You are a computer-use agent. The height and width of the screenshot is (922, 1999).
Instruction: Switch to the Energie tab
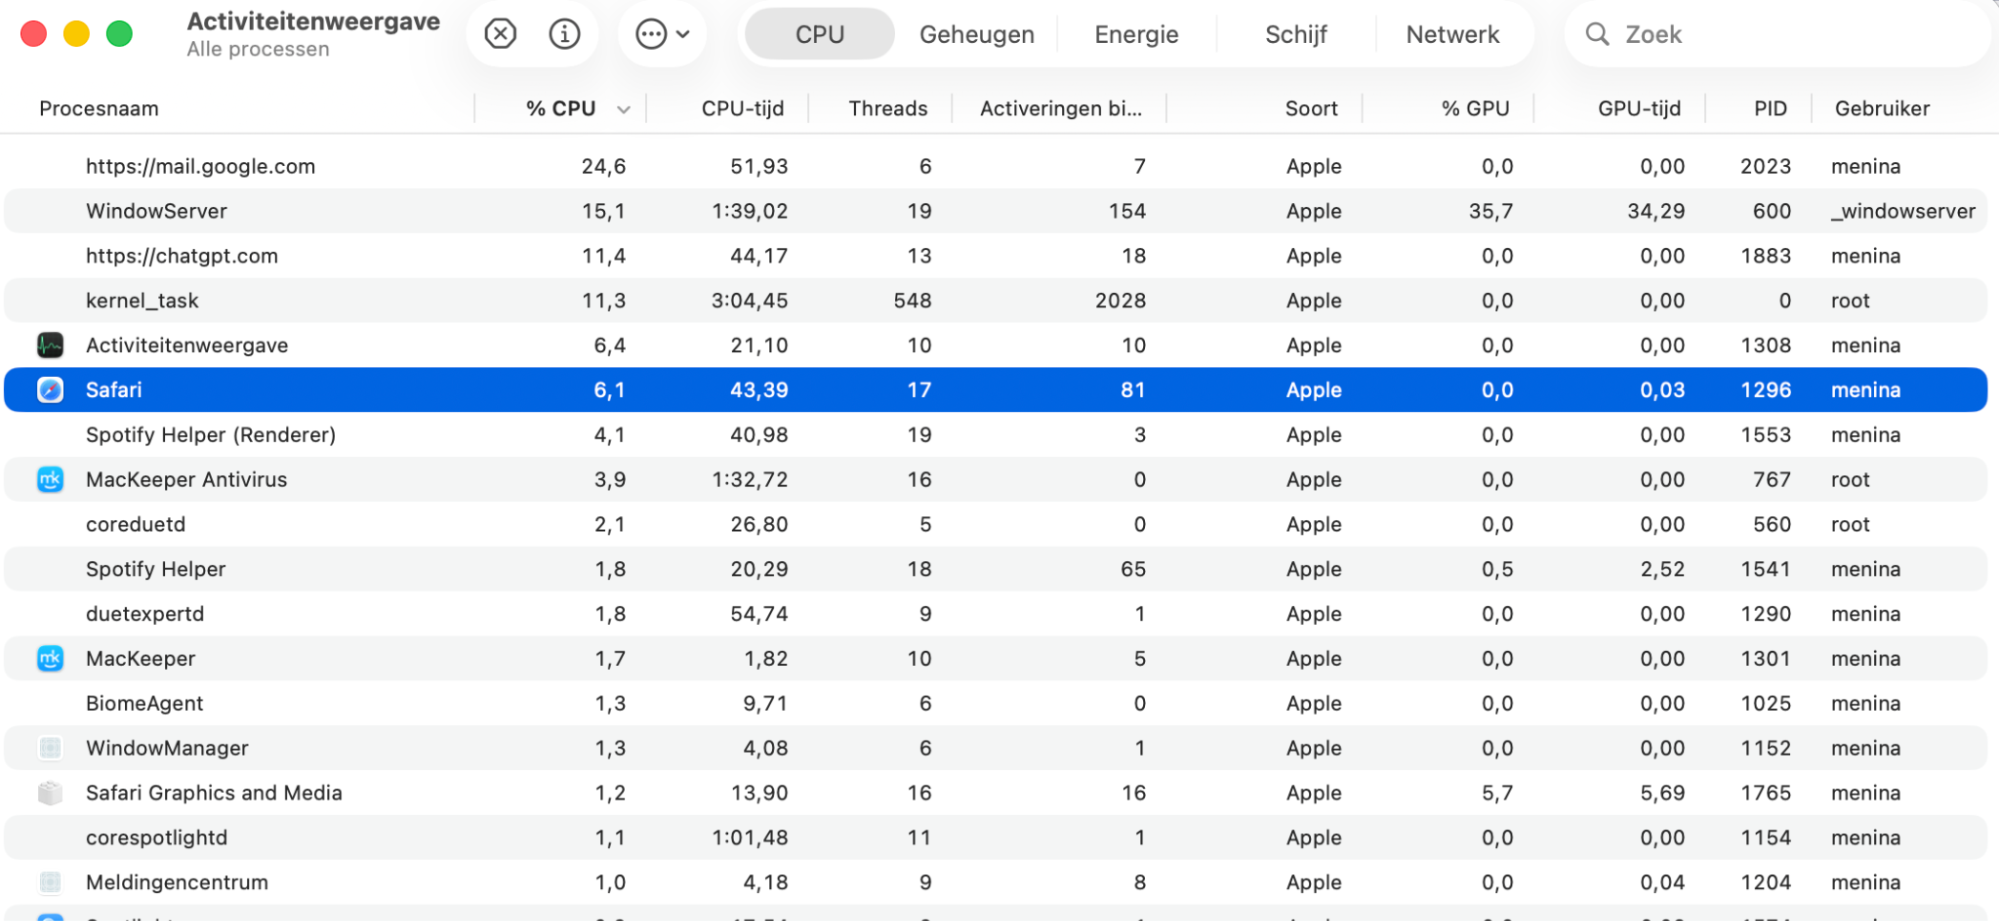tap(1135, 33)
